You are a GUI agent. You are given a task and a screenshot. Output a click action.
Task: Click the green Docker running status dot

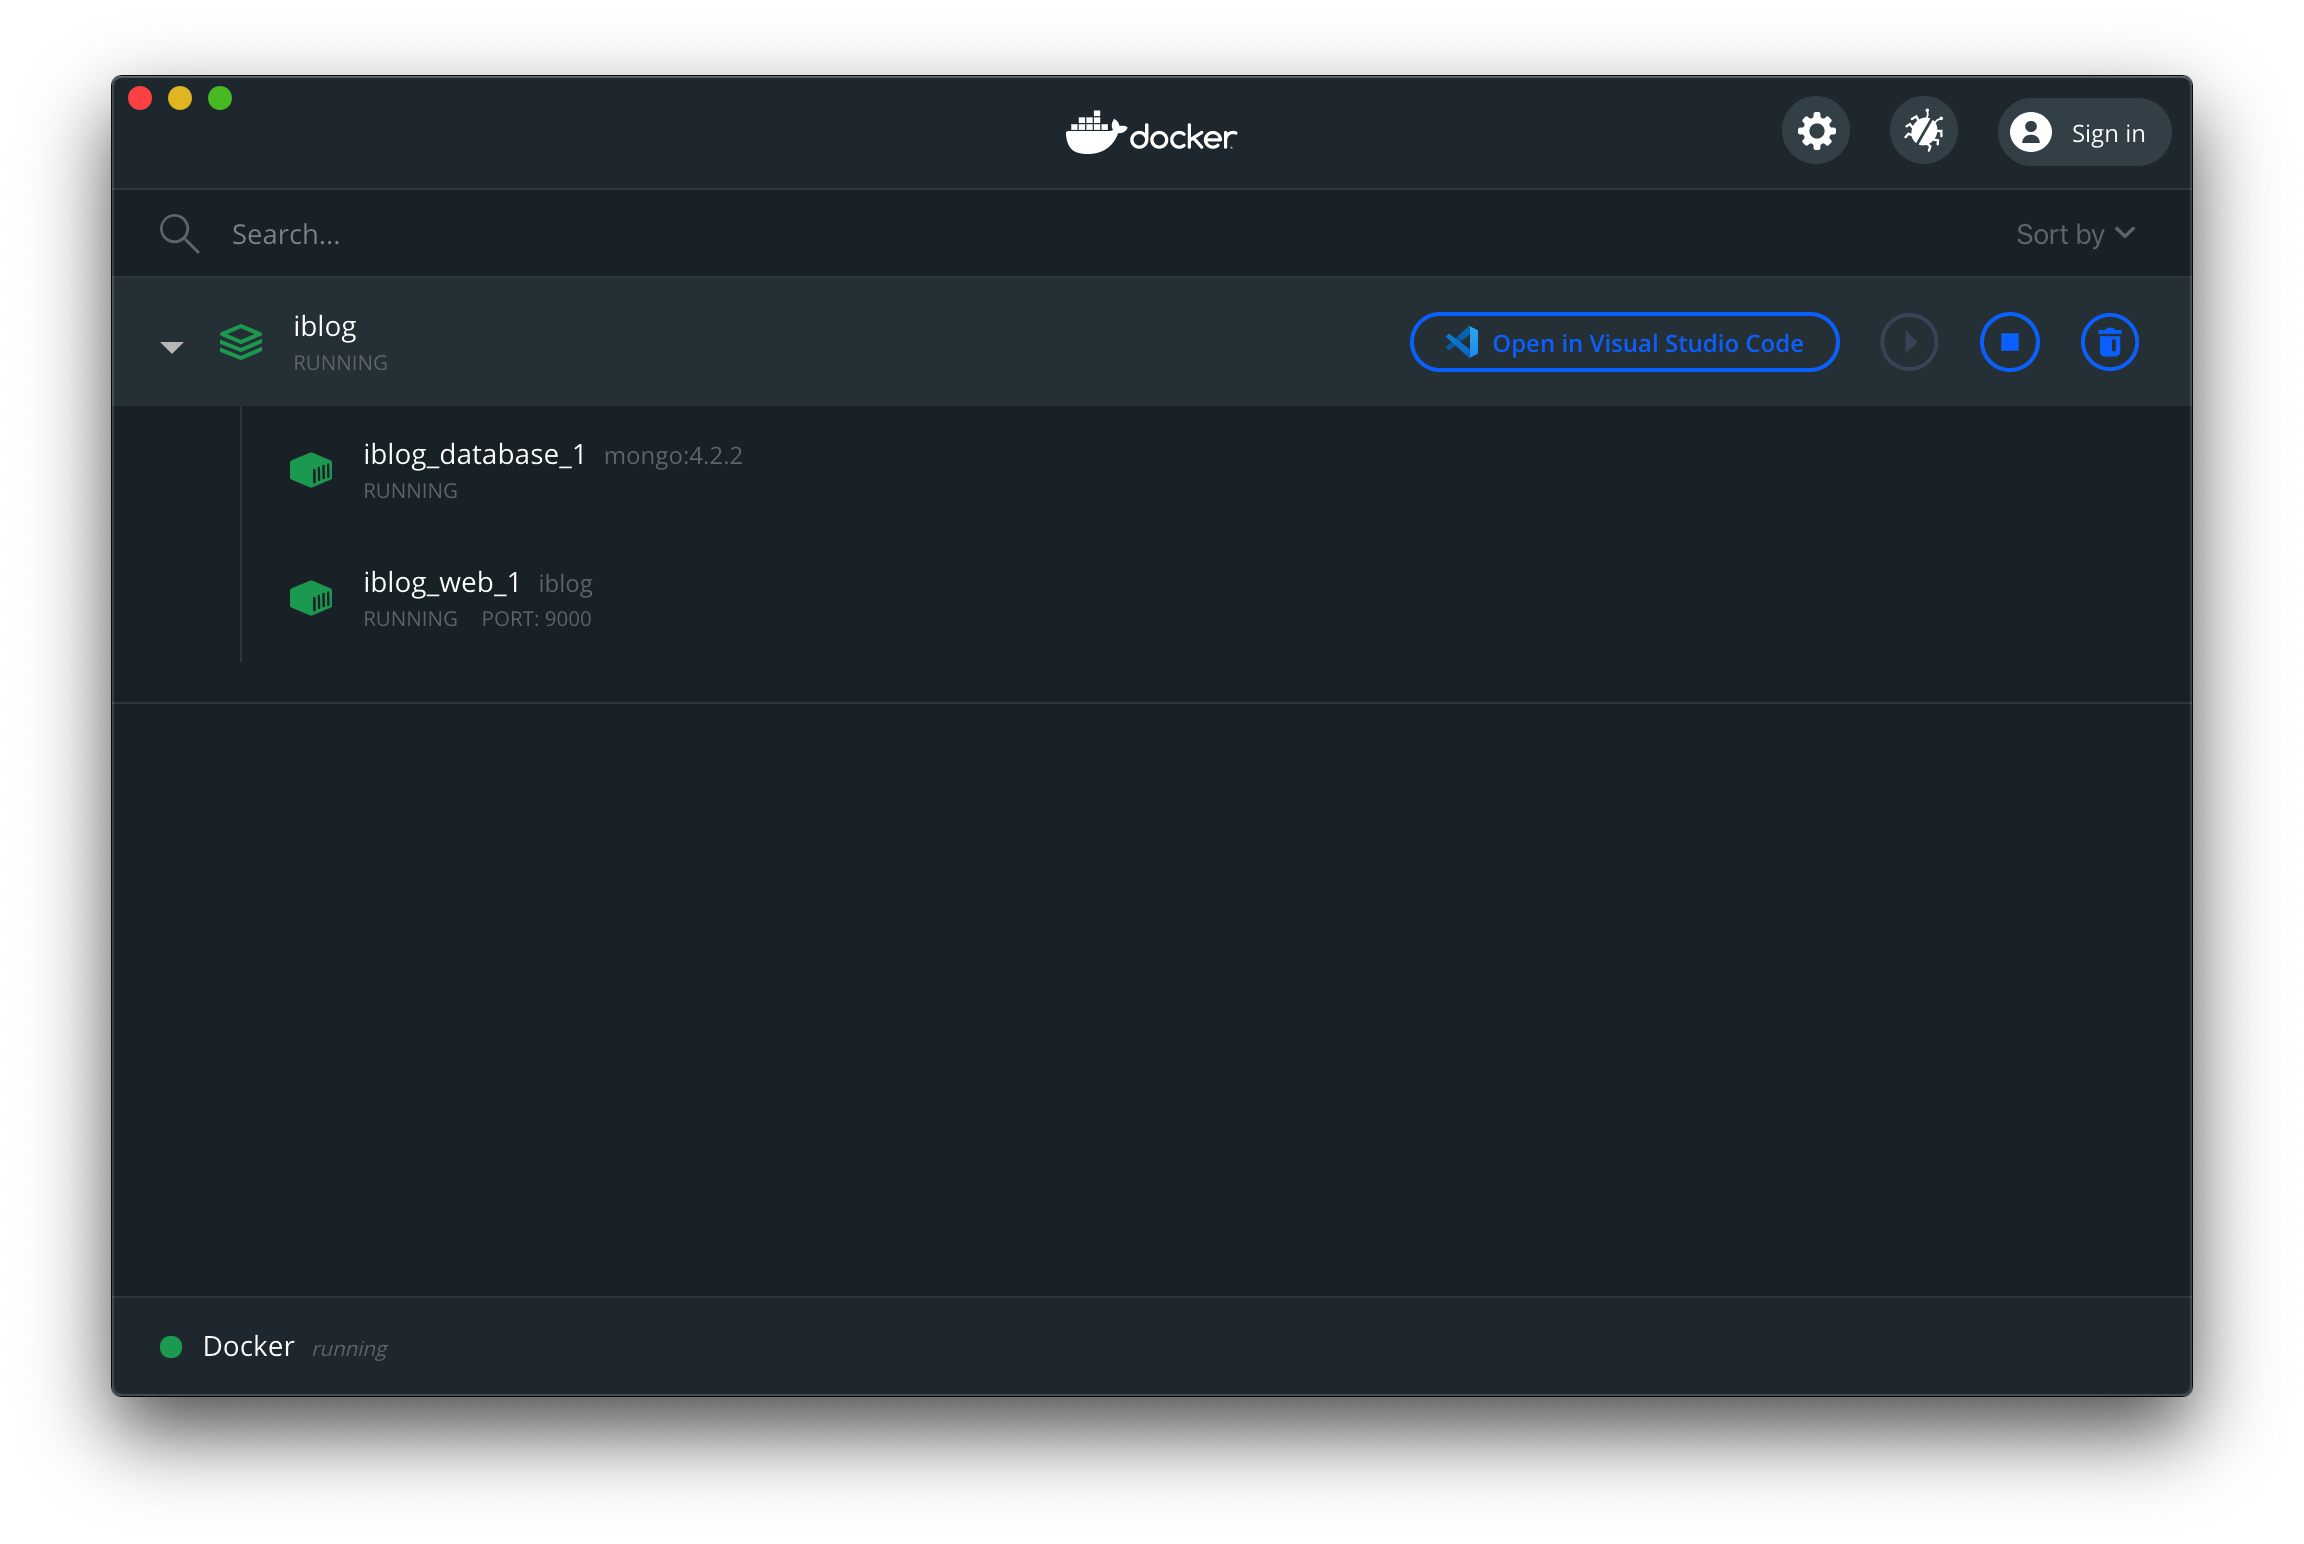point(171,1347)
